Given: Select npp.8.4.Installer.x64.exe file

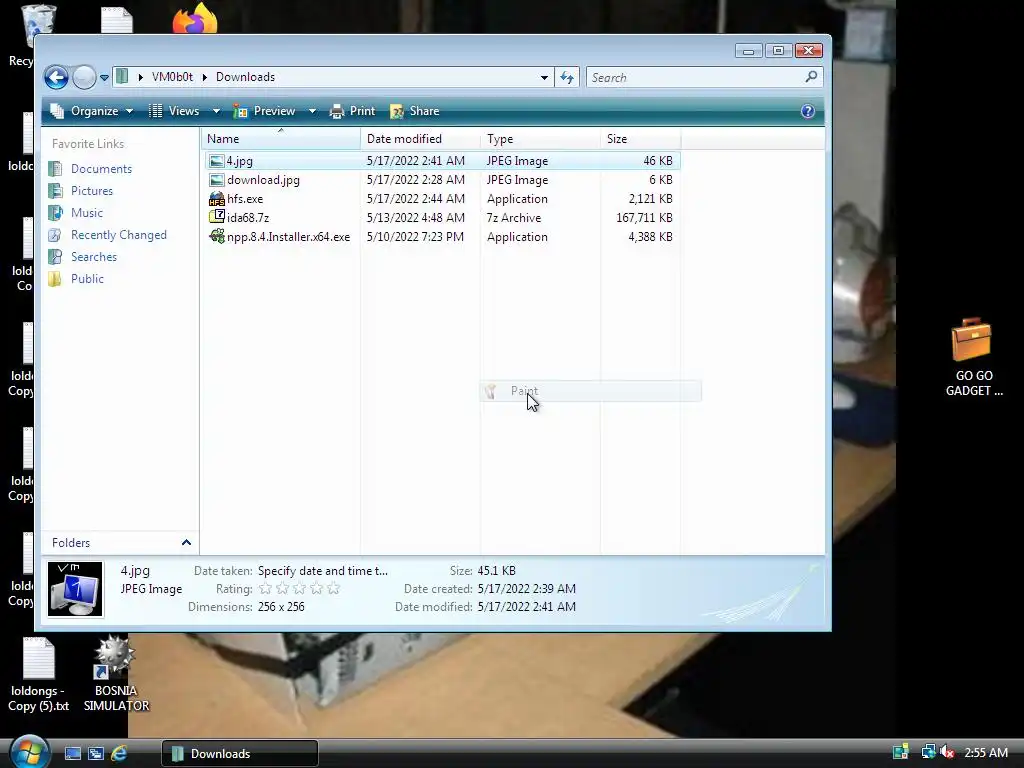Looking at the screenshot, I should (442, 236).
